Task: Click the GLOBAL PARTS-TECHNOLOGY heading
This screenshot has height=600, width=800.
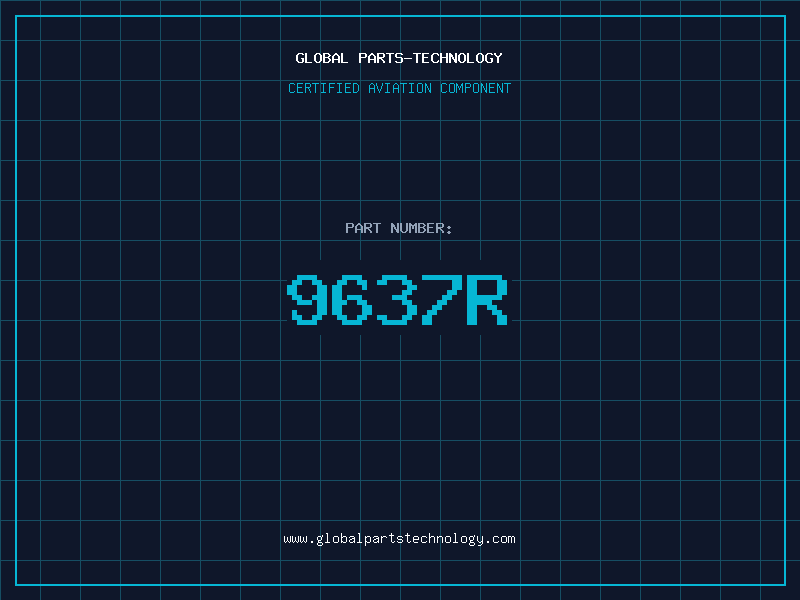Action: 399,58
